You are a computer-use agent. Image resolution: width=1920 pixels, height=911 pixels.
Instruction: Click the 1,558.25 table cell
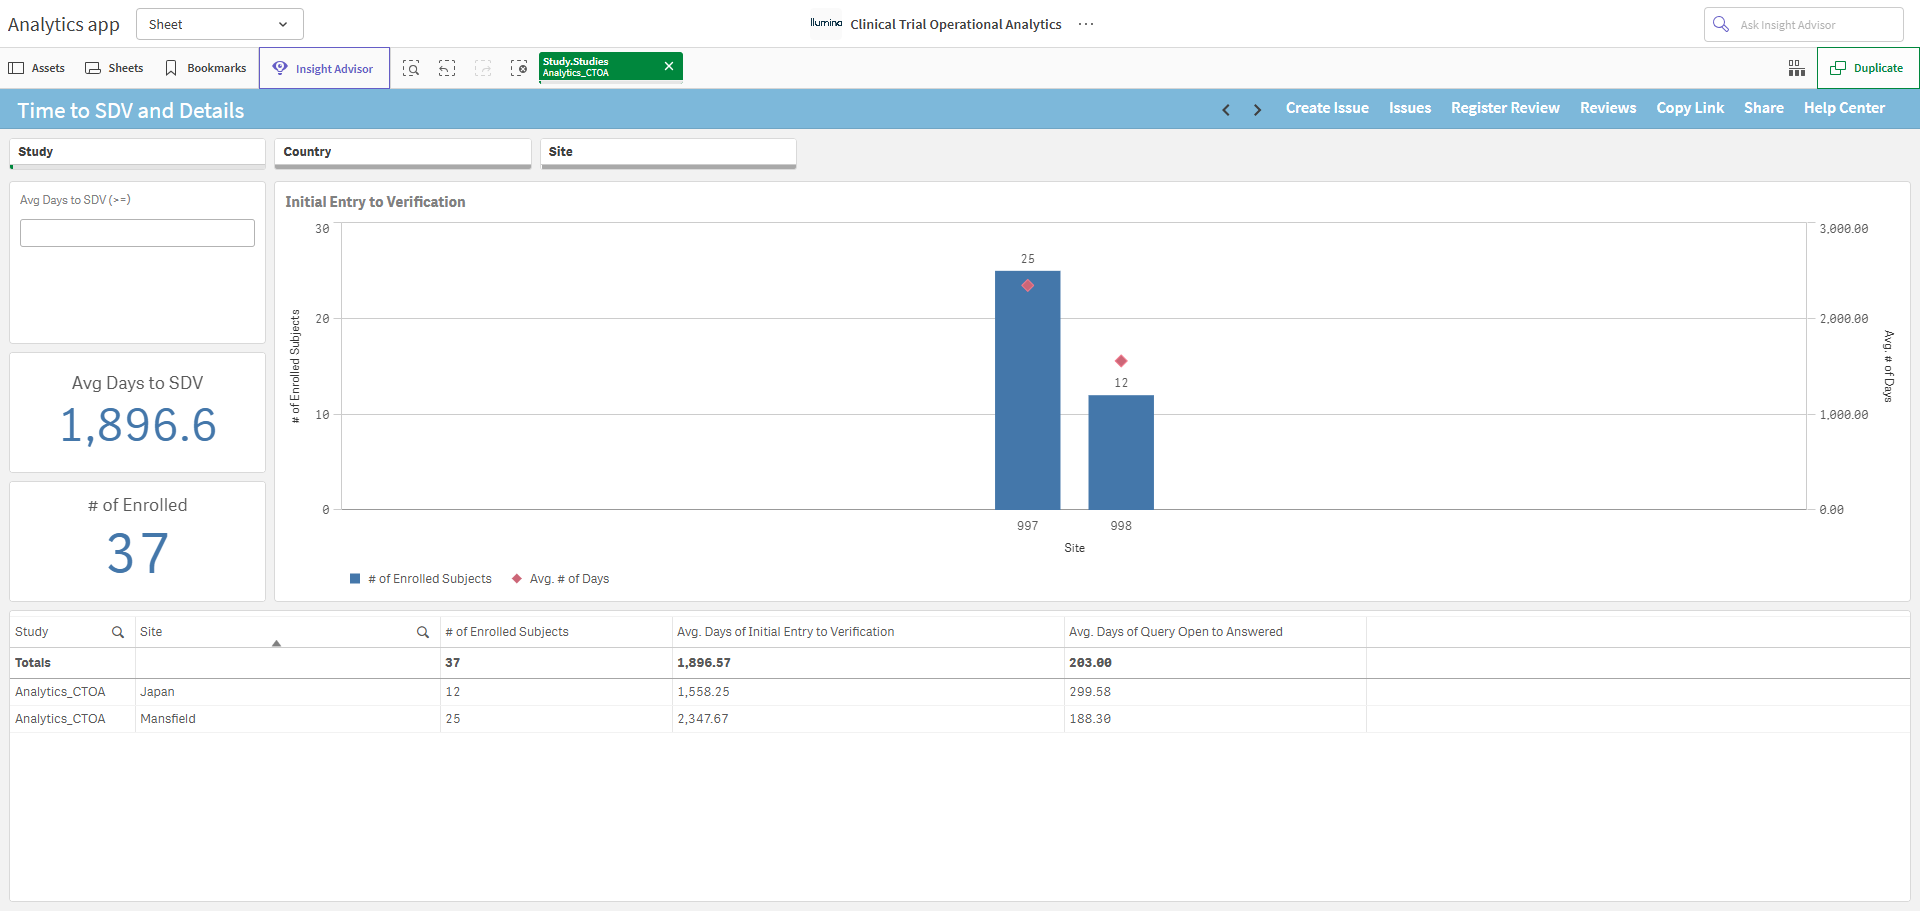703,692
